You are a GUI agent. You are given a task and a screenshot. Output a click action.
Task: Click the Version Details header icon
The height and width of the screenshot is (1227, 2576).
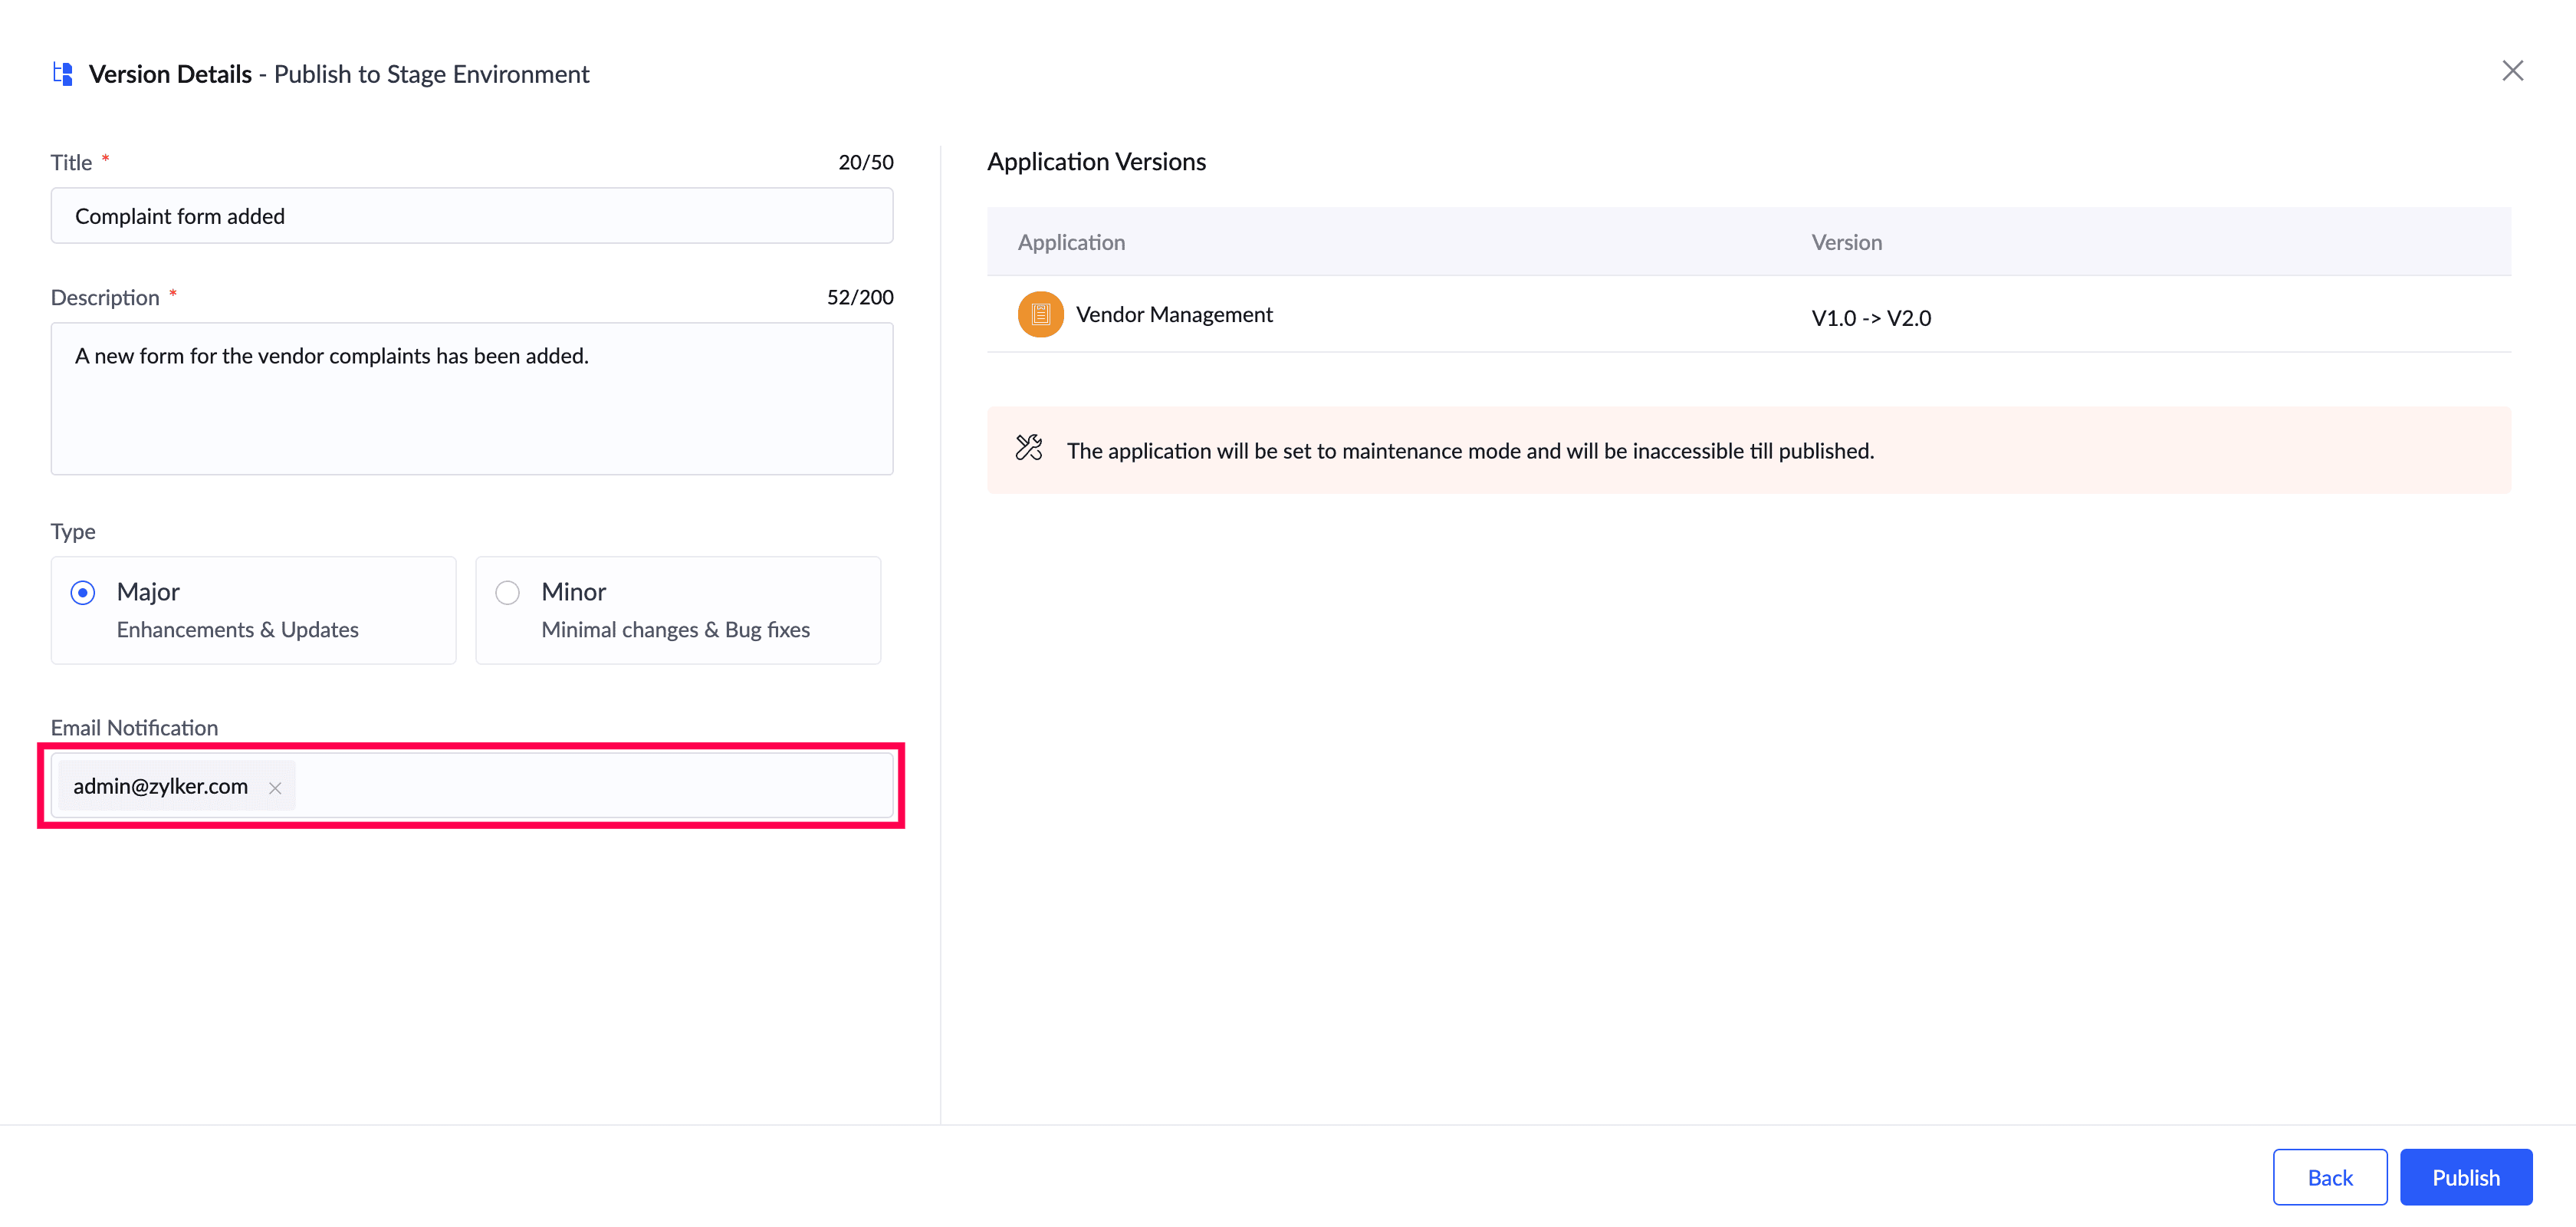[63, 74]
